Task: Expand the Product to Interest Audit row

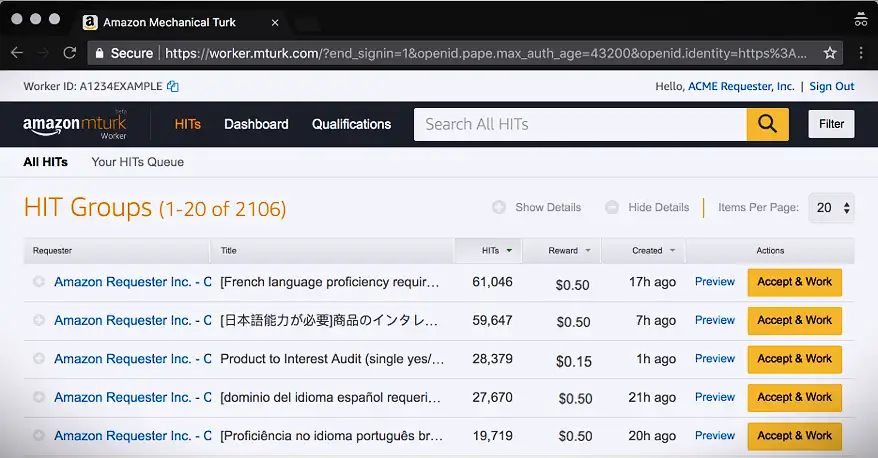Action: (x=39, y=359)
